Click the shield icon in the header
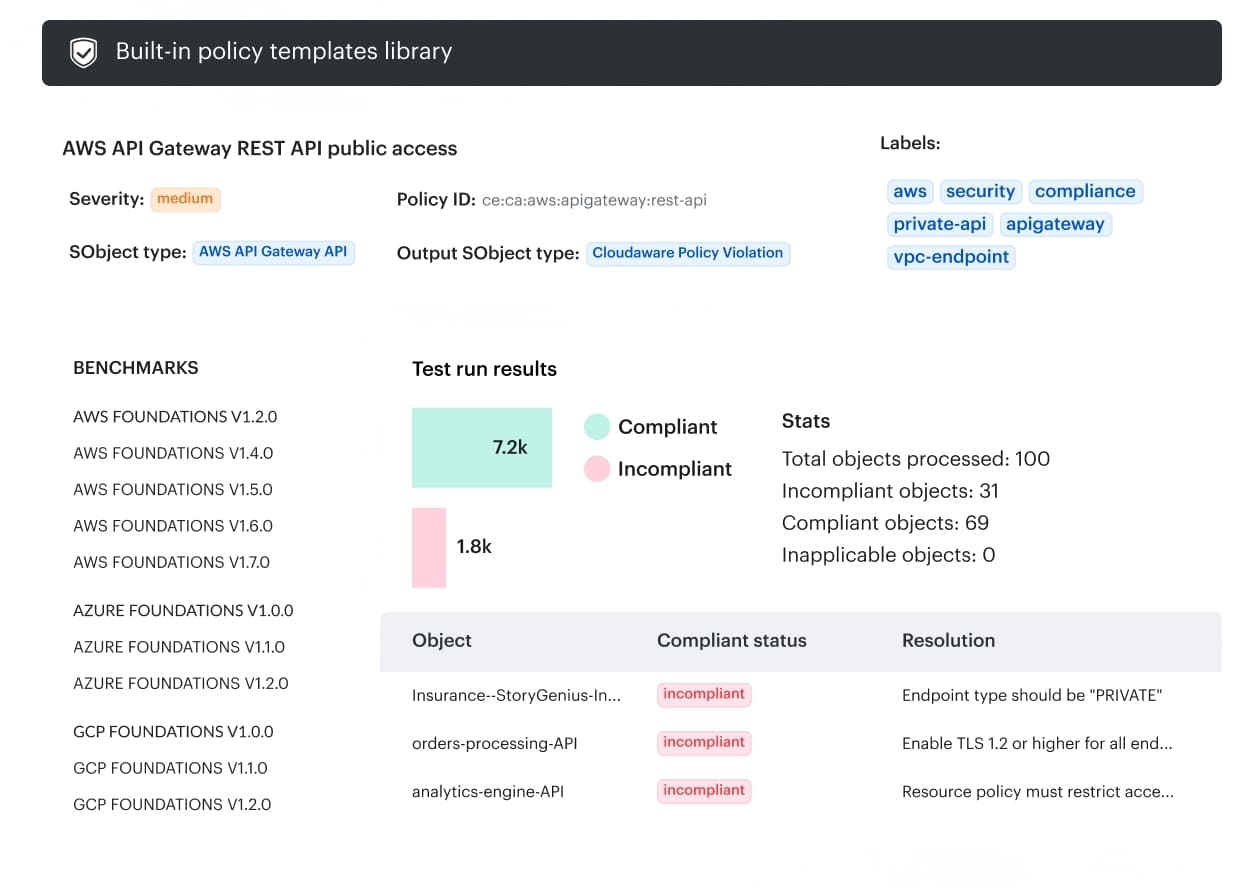1256x888 pixels. point(83,51)
